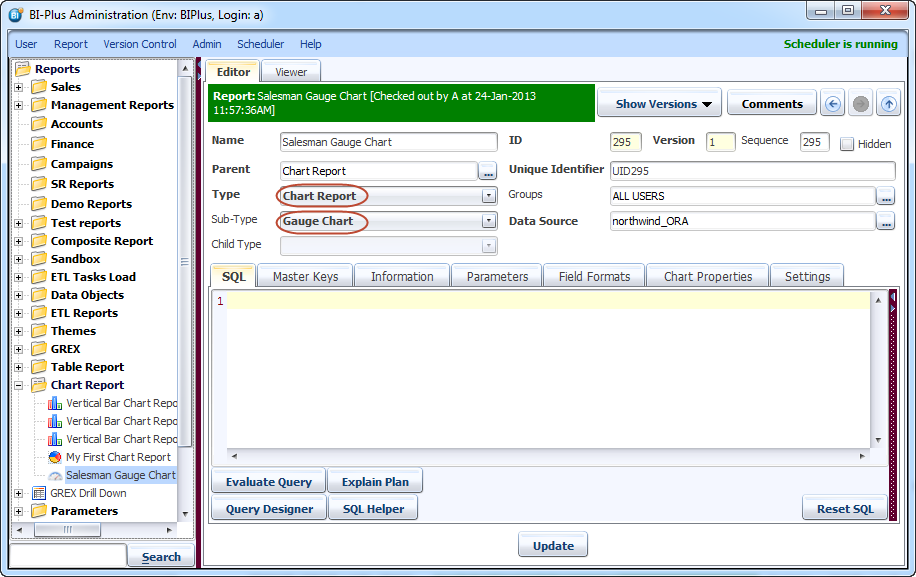Click the browse button next to Parent field
This screenshot has height=577, width=916.
tap(487, 171)
